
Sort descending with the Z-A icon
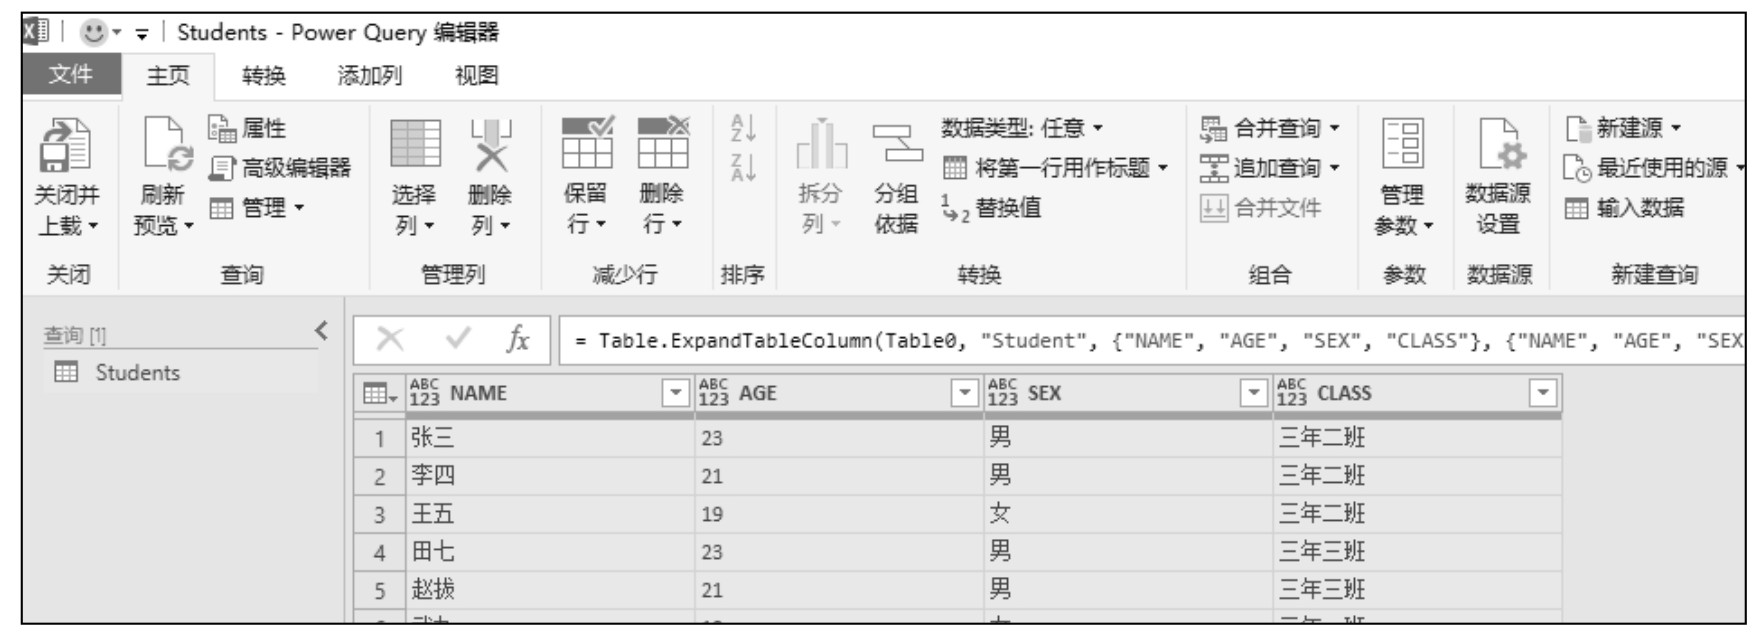743,167
